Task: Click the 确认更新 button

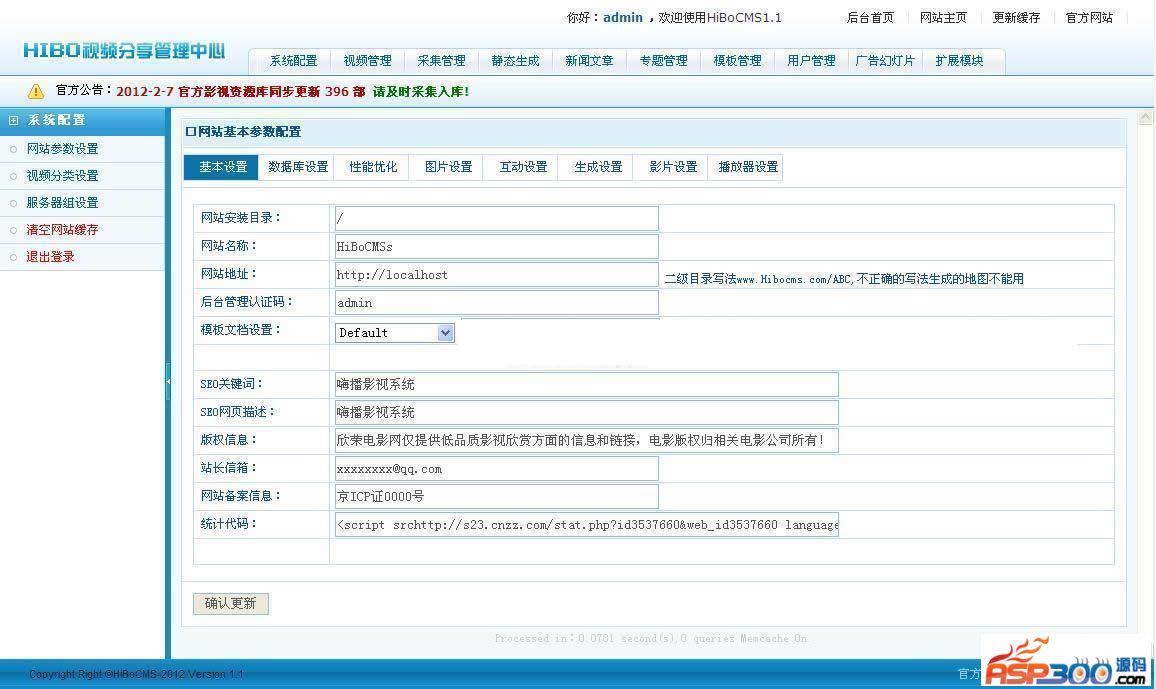Action: [x=230, y=603]
